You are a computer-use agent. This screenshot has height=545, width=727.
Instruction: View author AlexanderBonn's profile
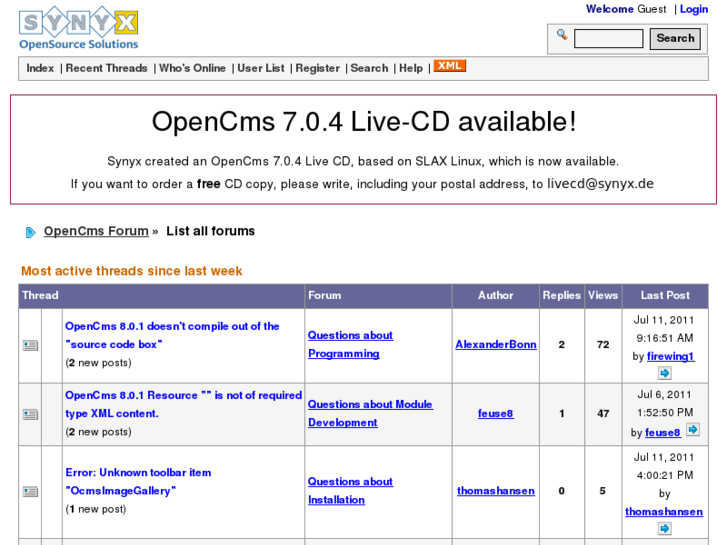pyautogui.click(x=496, y=345)
